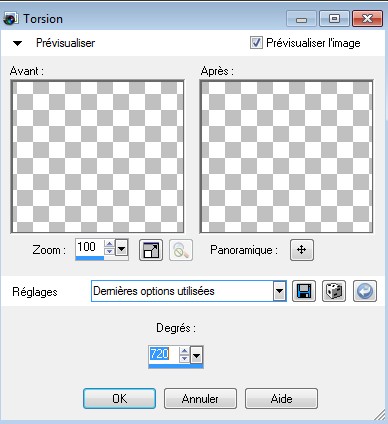Open the Degrés slider dropdown arrow
388x424 pixels.
pos(197,356)
